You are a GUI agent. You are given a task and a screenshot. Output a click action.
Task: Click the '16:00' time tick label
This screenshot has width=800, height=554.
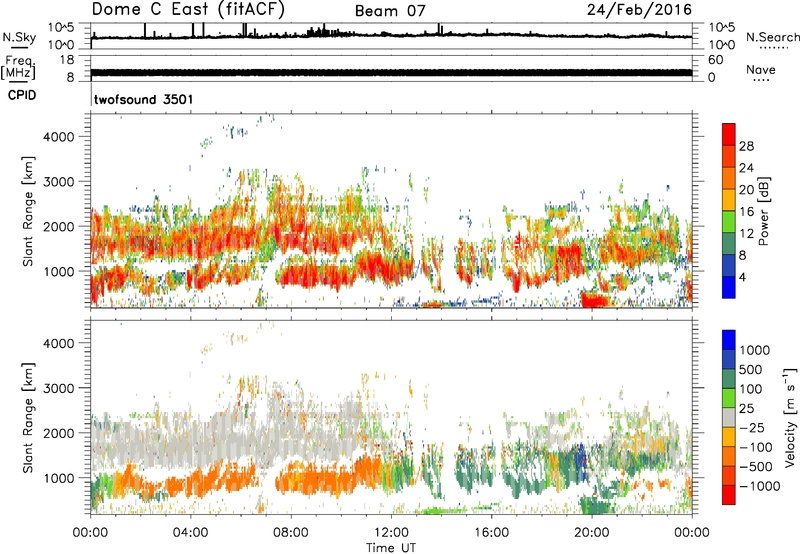491,533
